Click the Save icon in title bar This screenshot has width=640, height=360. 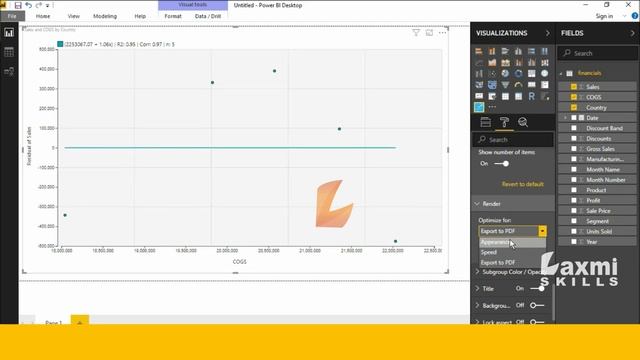18,5
